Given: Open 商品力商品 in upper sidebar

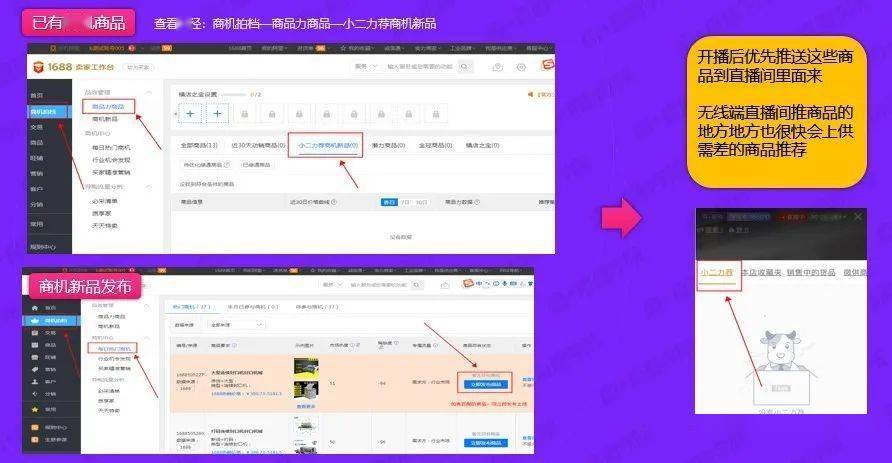Looking at the screenshot, I should pyautogui.click(x=108, y=106).
